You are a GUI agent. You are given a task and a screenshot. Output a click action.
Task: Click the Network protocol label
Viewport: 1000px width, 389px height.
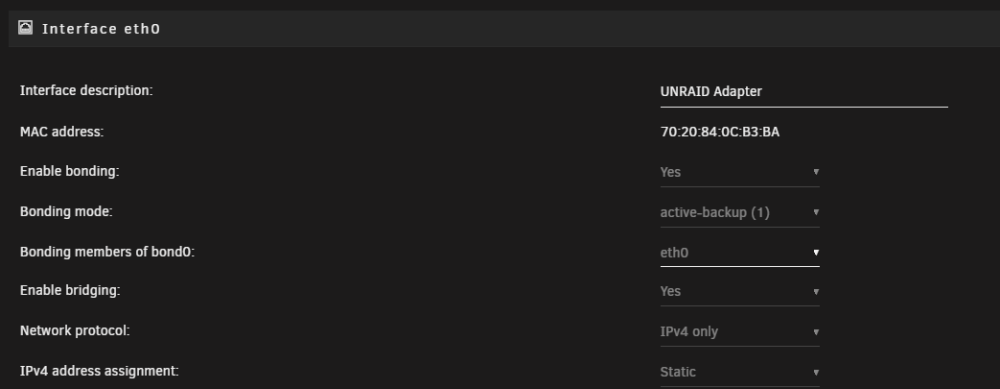coord(75,331)
